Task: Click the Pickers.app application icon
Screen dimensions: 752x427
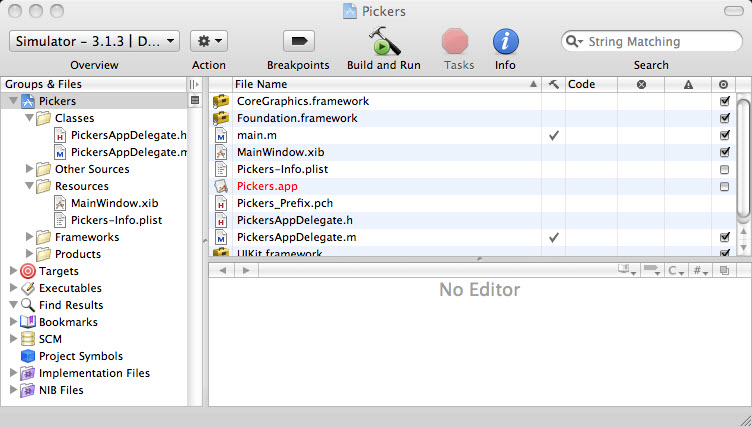Action: [221, 186]
